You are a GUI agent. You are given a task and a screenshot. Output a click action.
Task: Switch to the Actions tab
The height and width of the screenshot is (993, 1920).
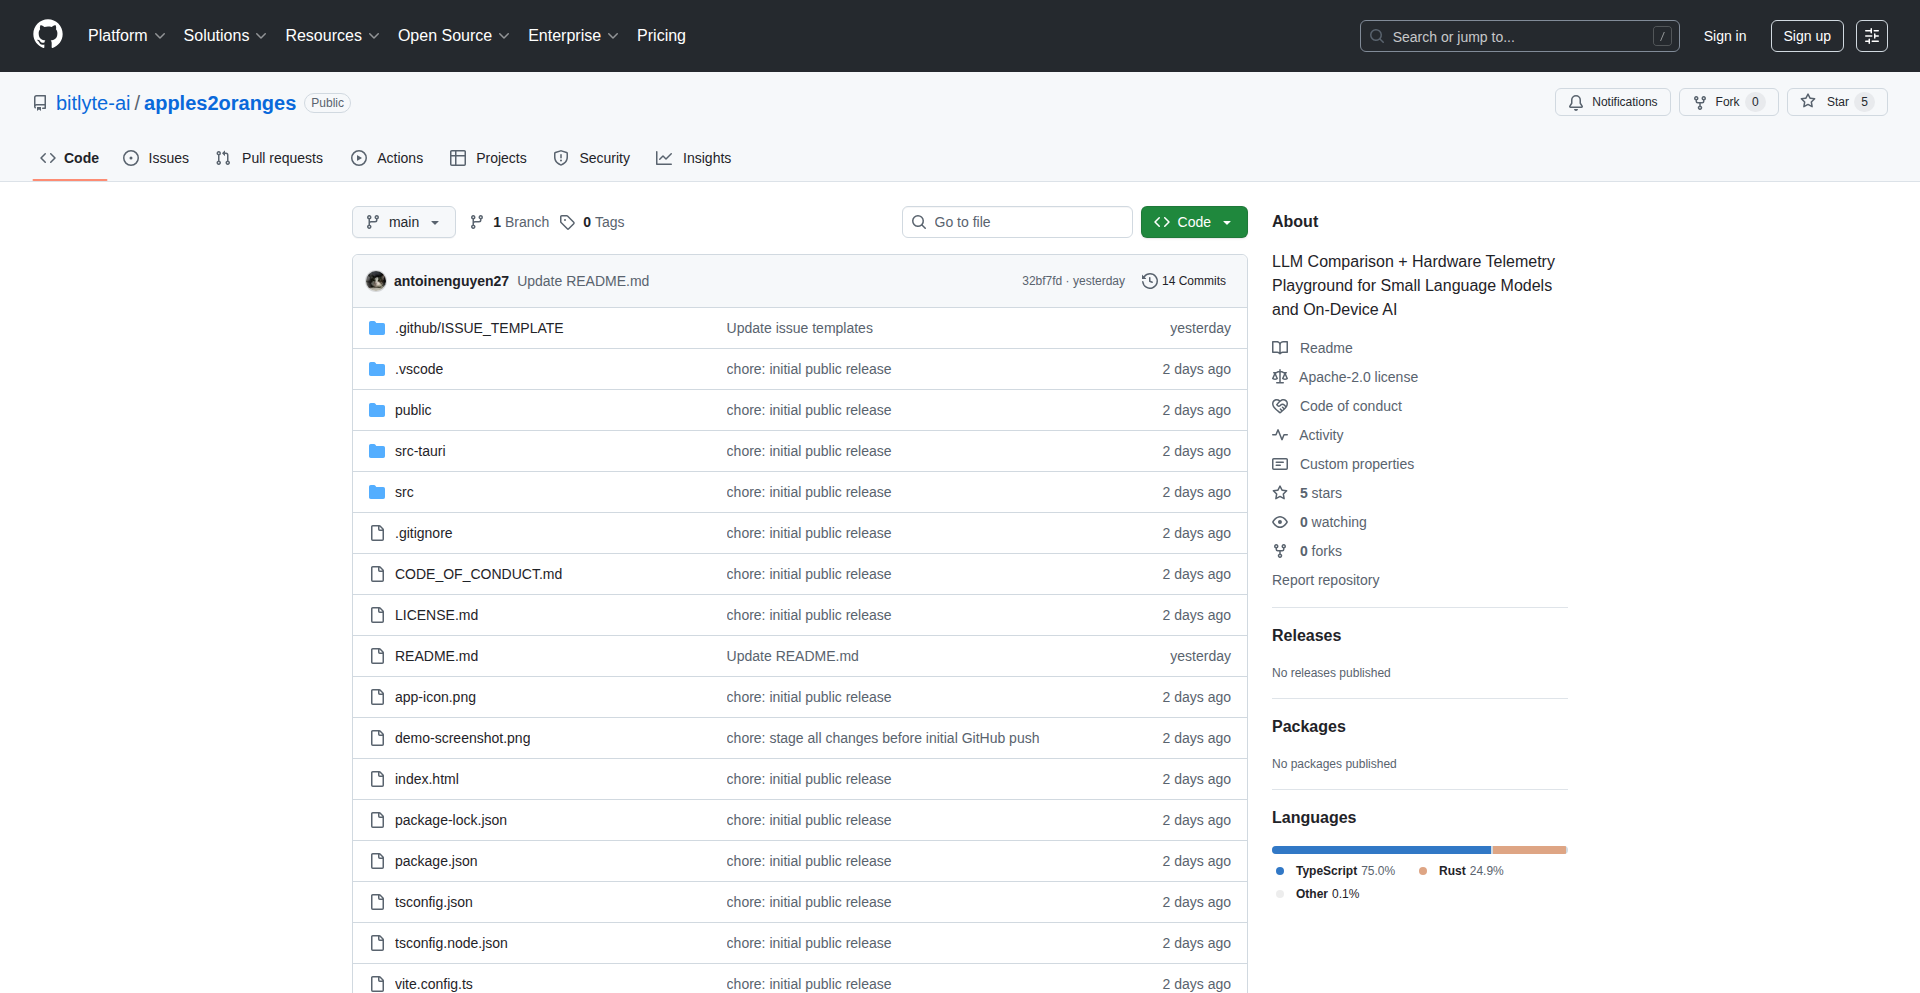(x=388, y=158)
